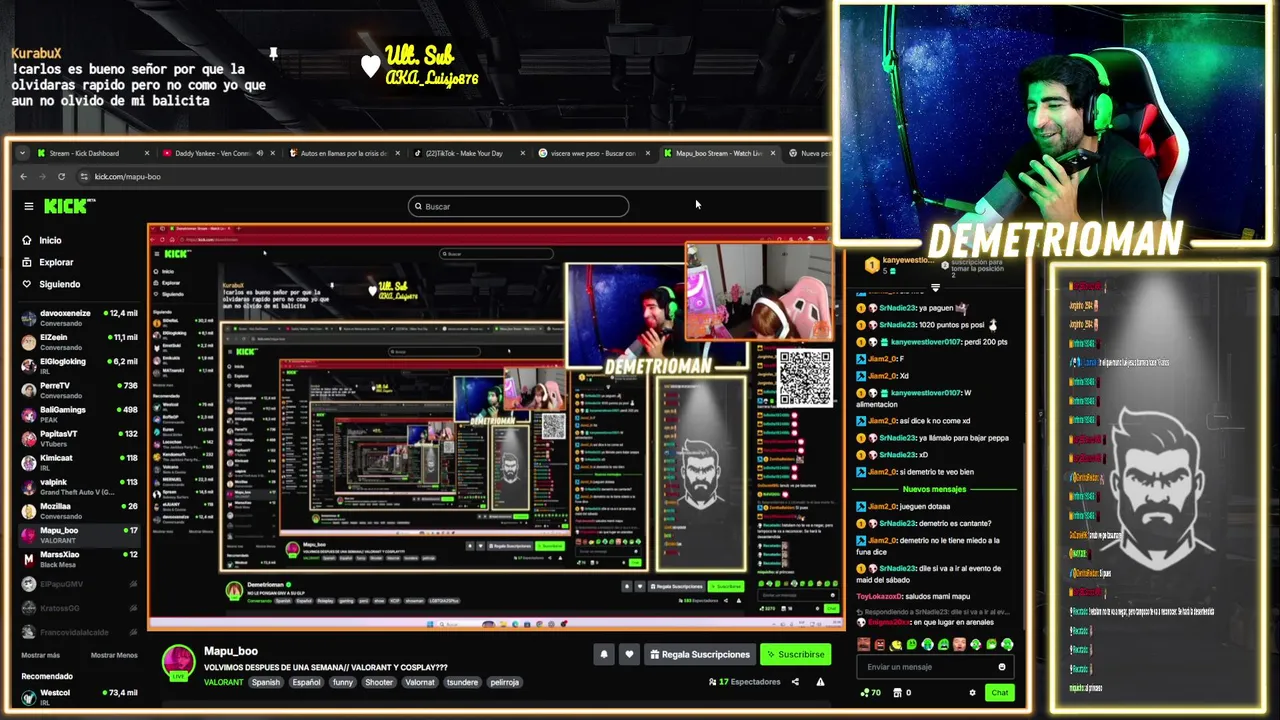Open Kimicaat channel in sidebar
Viewport: 1280px width, 720px height.
[79, 462]
